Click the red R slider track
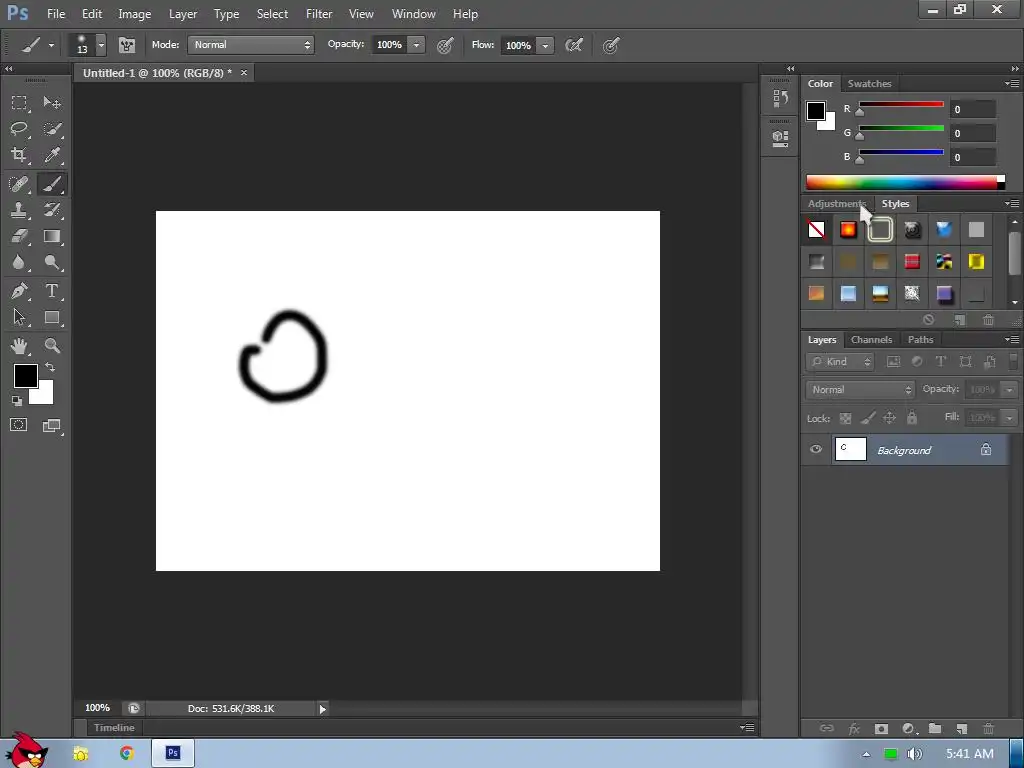The width and height of the screenshot is (1024, 768). (901, 104)
